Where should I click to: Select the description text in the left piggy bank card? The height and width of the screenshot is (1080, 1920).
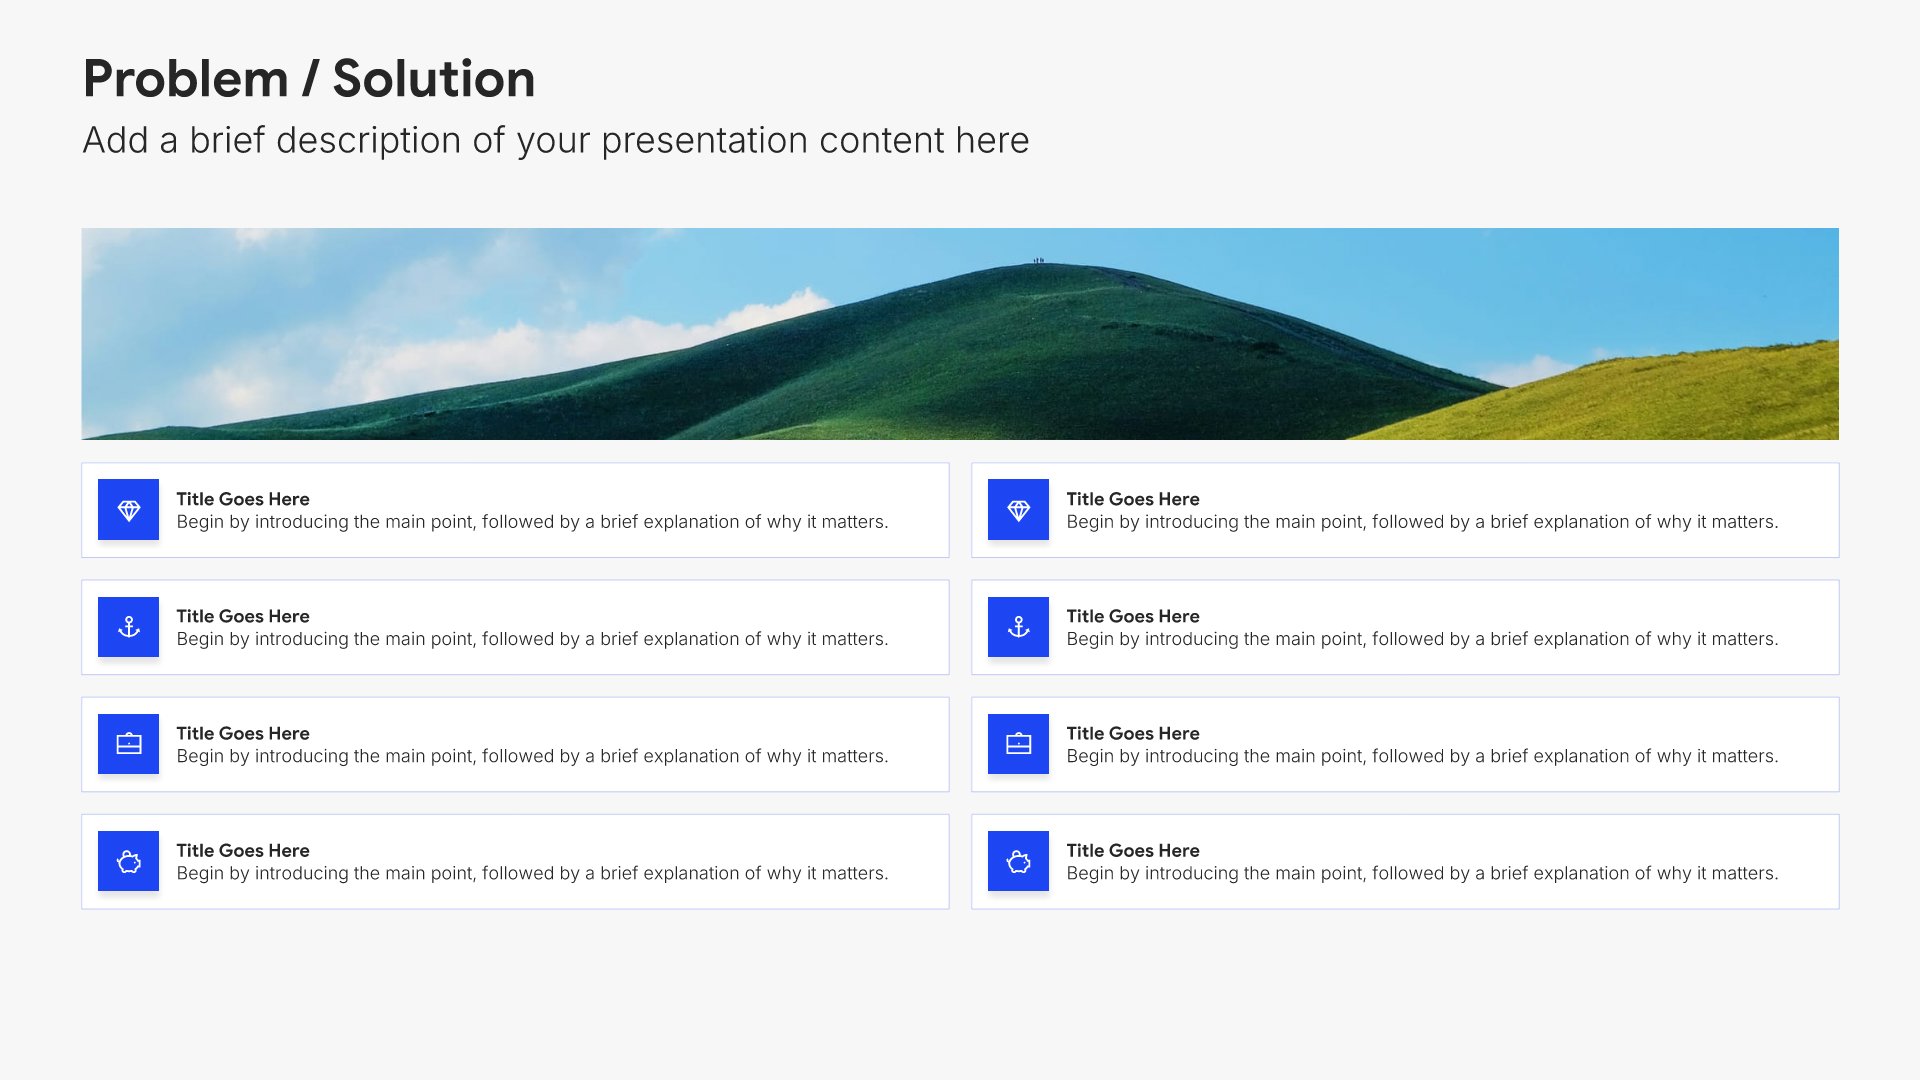tap(532, 873)
